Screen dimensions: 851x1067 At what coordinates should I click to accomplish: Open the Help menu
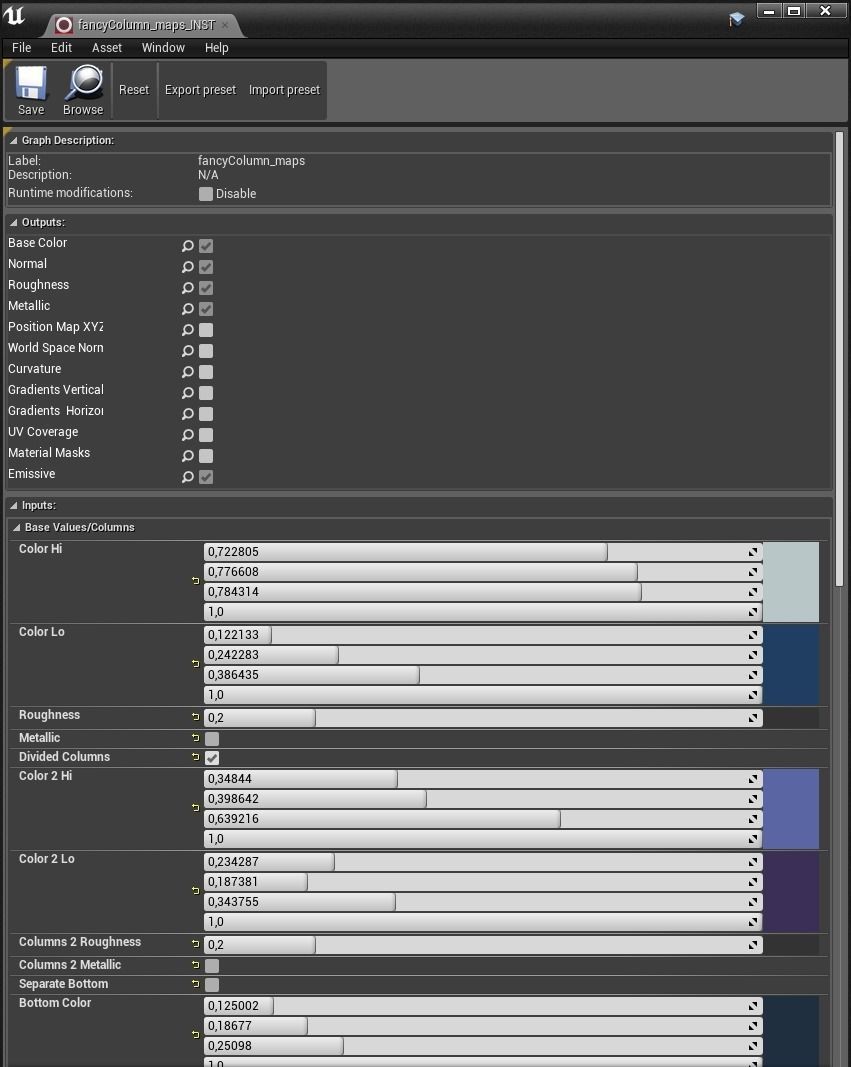216,48
